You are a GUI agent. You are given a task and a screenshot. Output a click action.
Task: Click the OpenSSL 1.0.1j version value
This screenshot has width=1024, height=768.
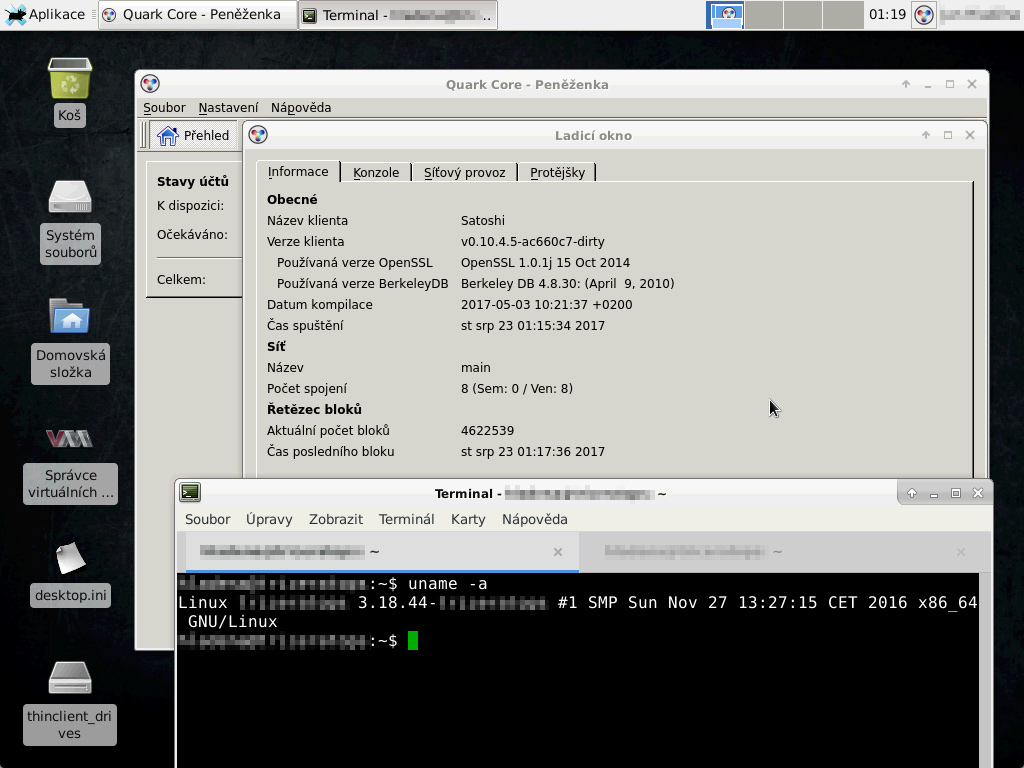(545, 263)
